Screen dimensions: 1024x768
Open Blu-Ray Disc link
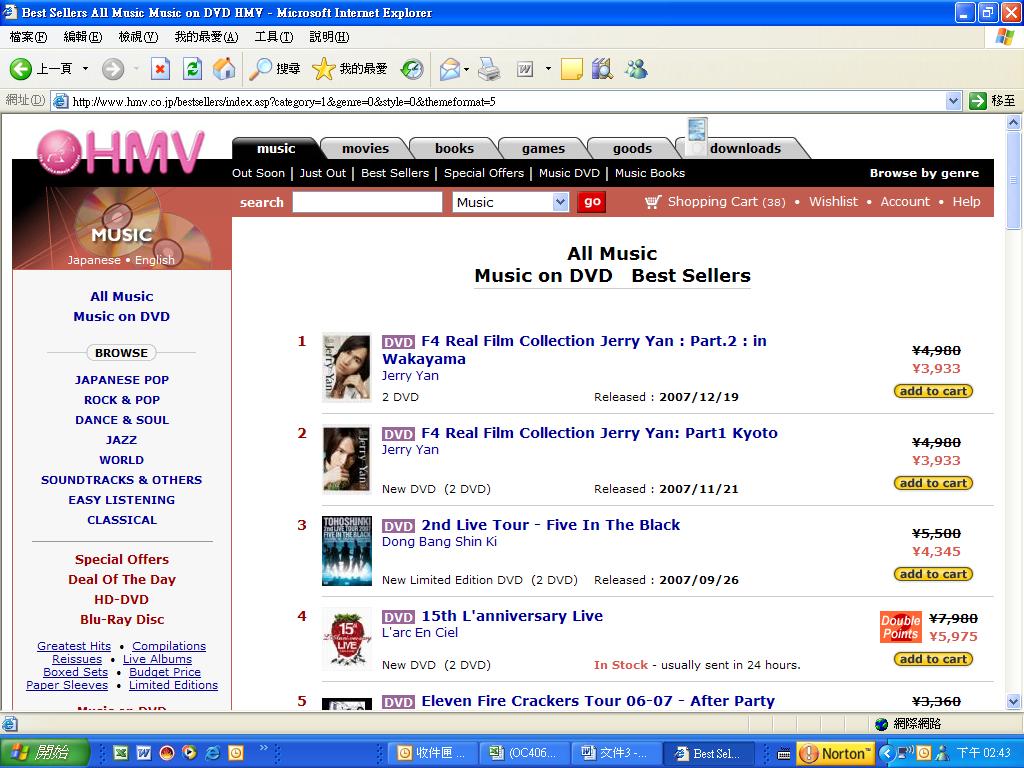(x=121, y=619)
